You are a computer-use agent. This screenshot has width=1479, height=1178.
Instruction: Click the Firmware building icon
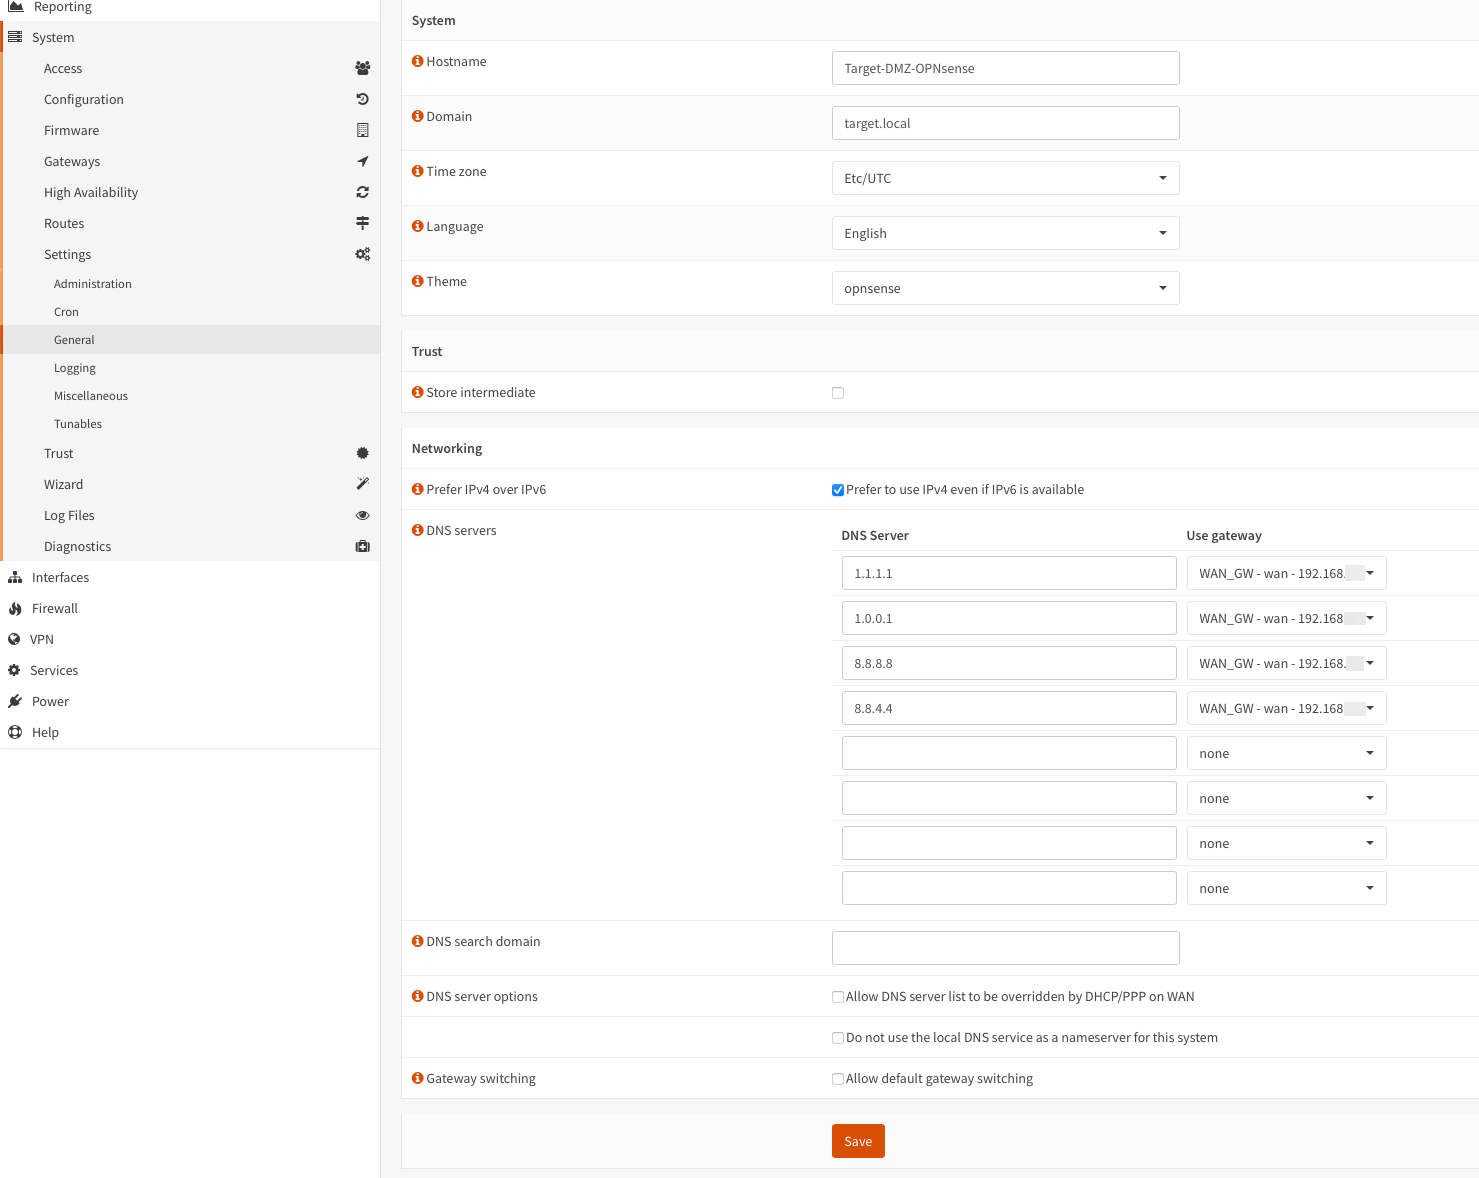point(362,131)
